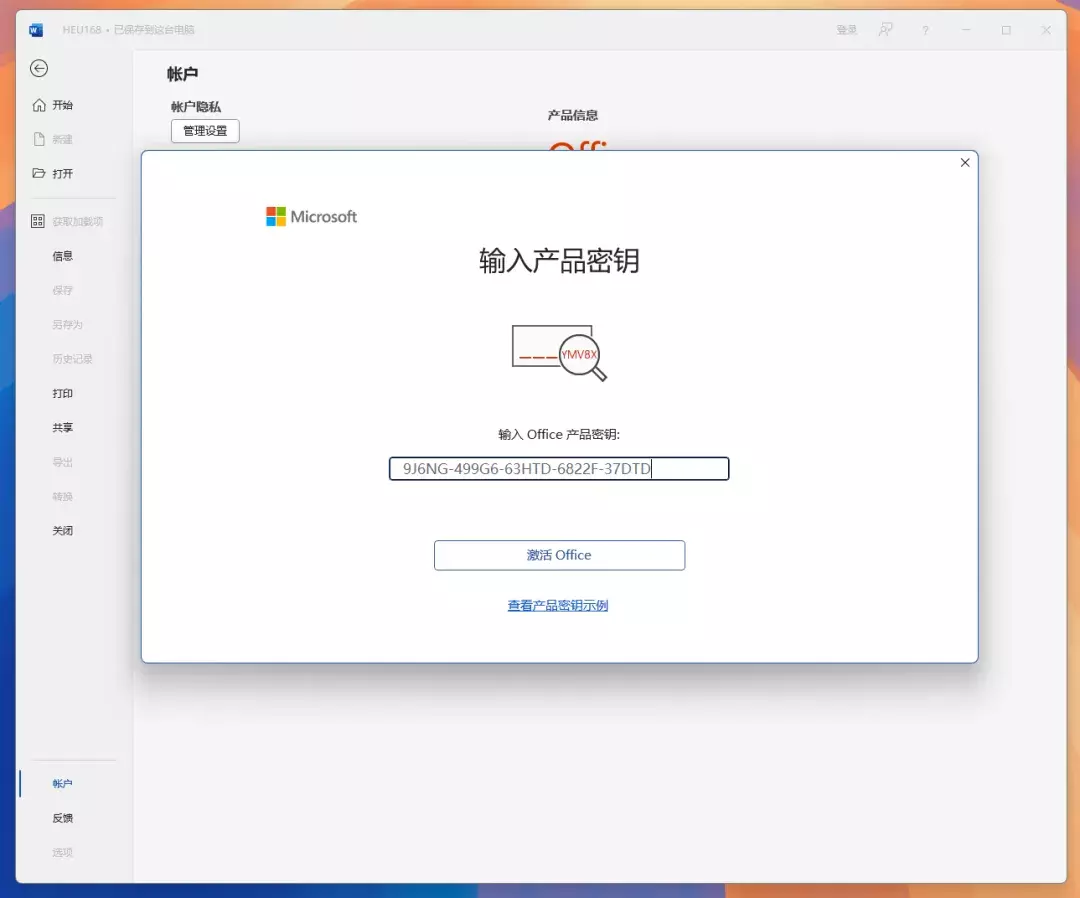Screen dimensions: 1080x898
Task: Open the 打开 file menu entry
Action: click(x=62, y=174)
